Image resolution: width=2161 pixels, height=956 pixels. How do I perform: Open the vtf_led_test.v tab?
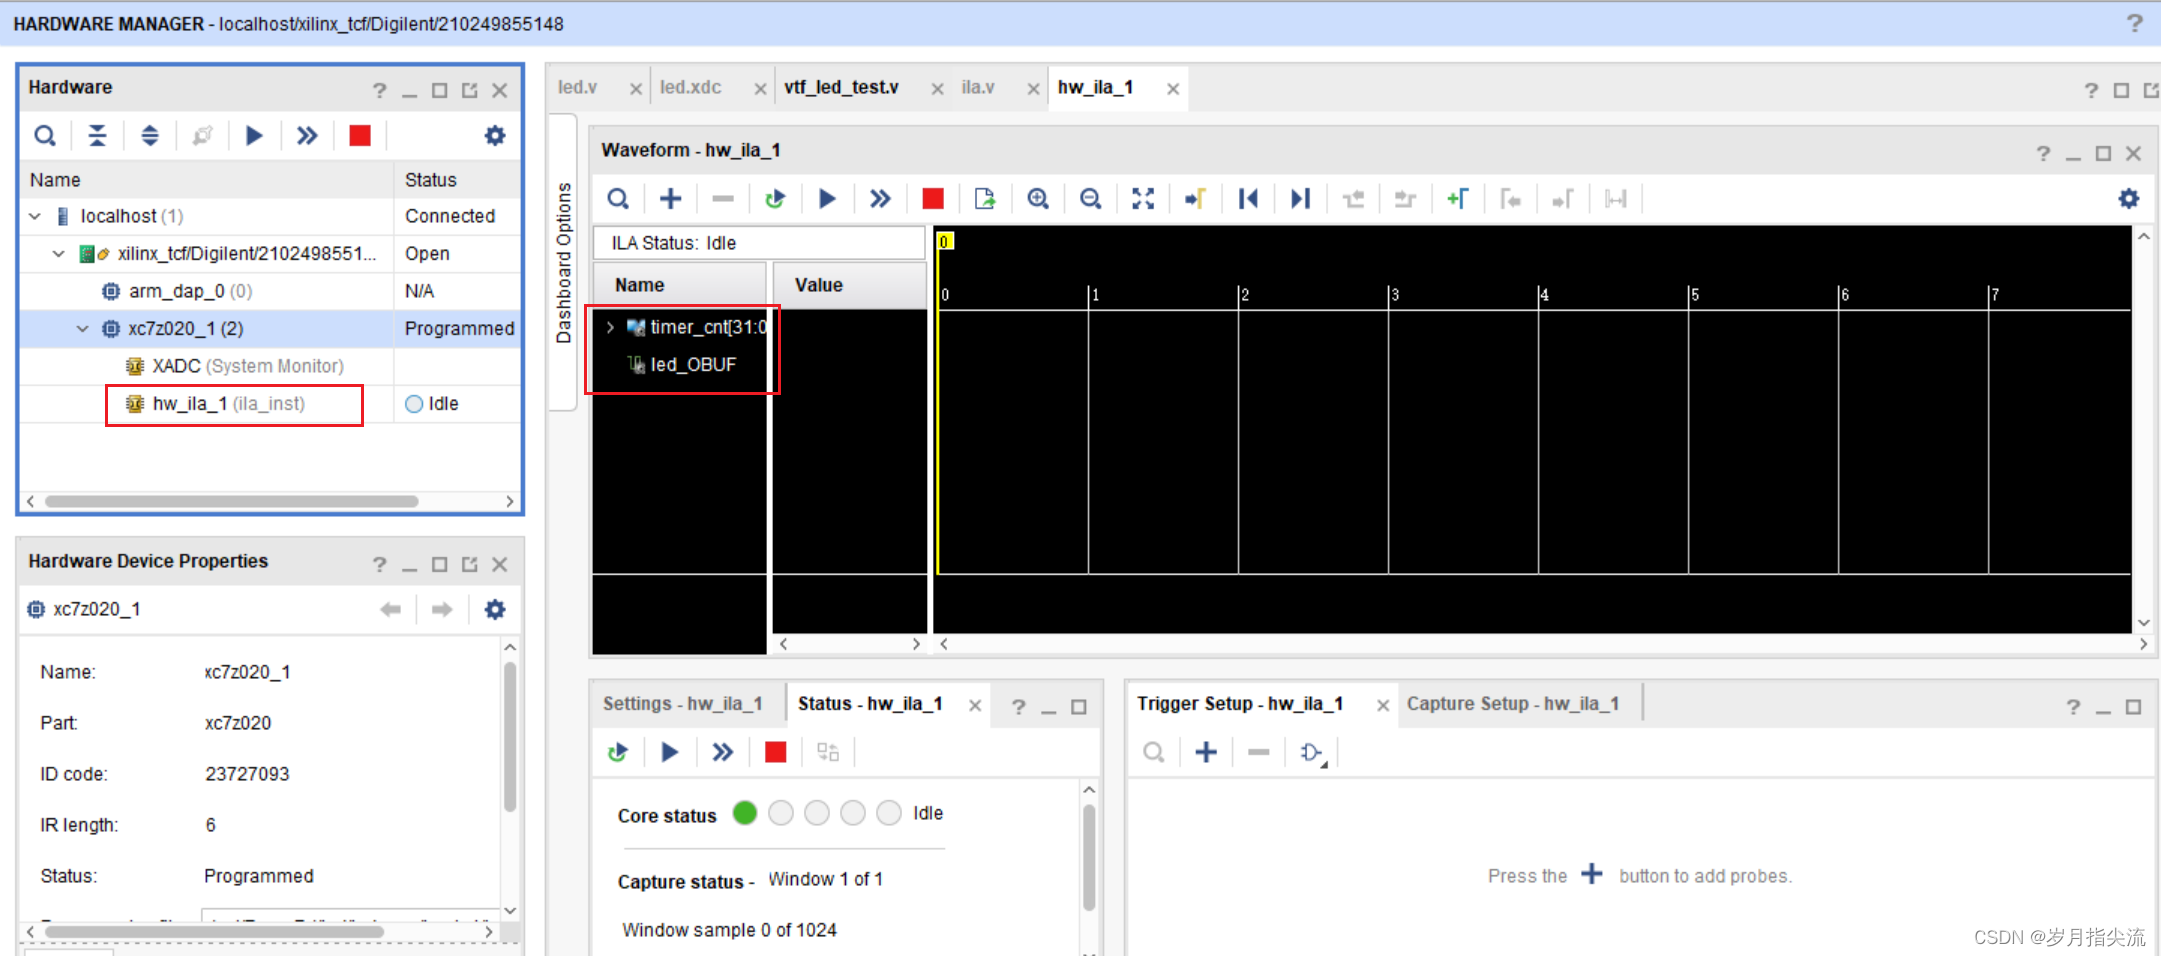(x=841, y=88)
